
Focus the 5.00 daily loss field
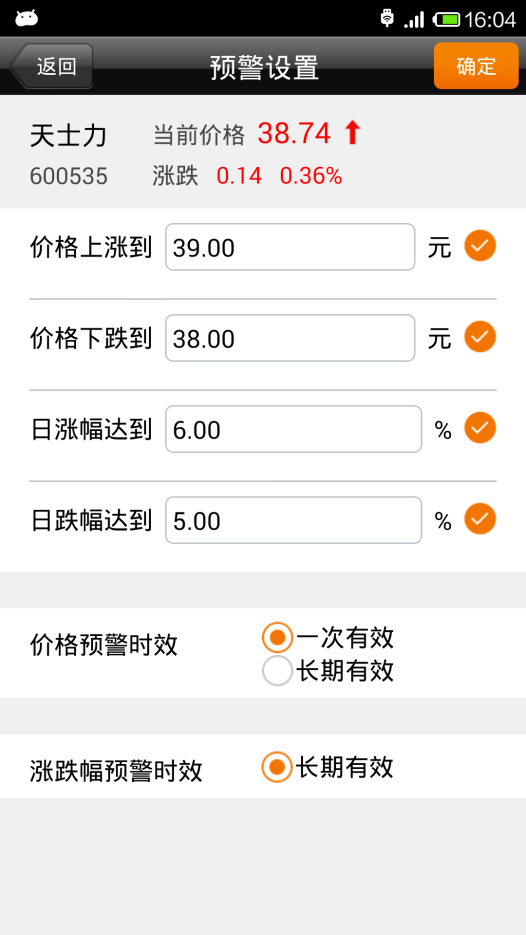(293, 520)
